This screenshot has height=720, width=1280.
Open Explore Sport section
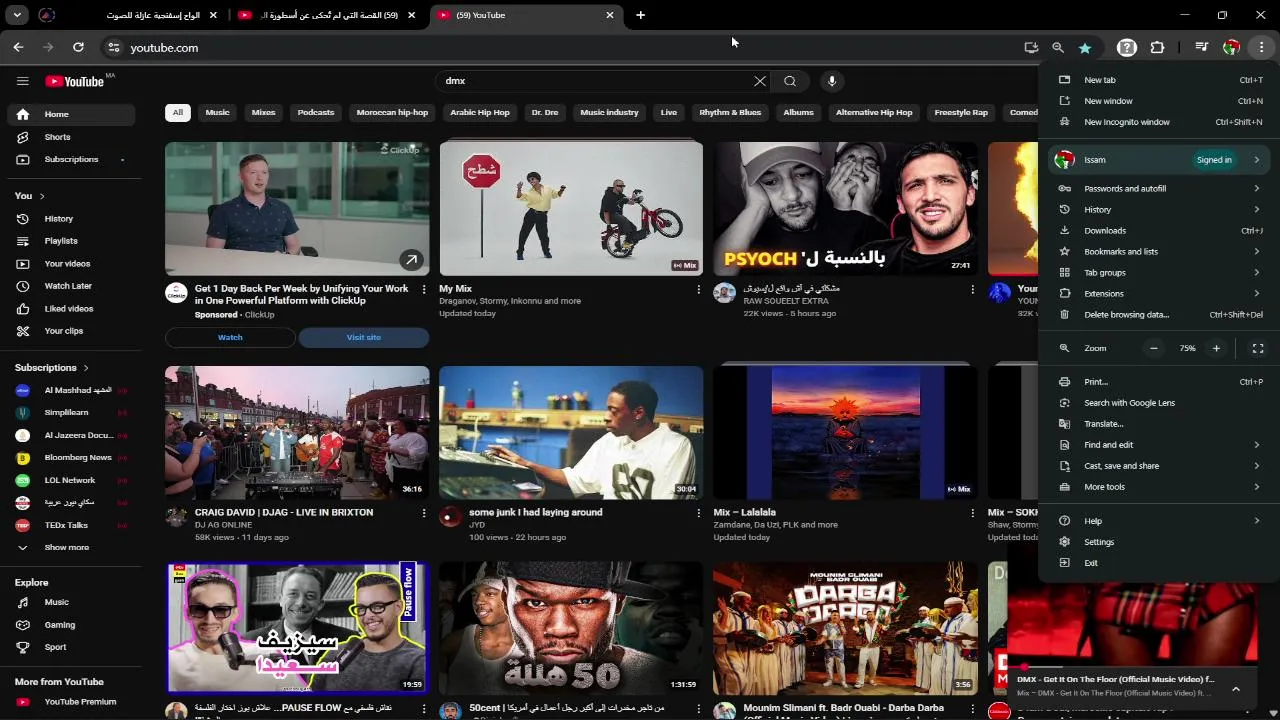point(70,647)
